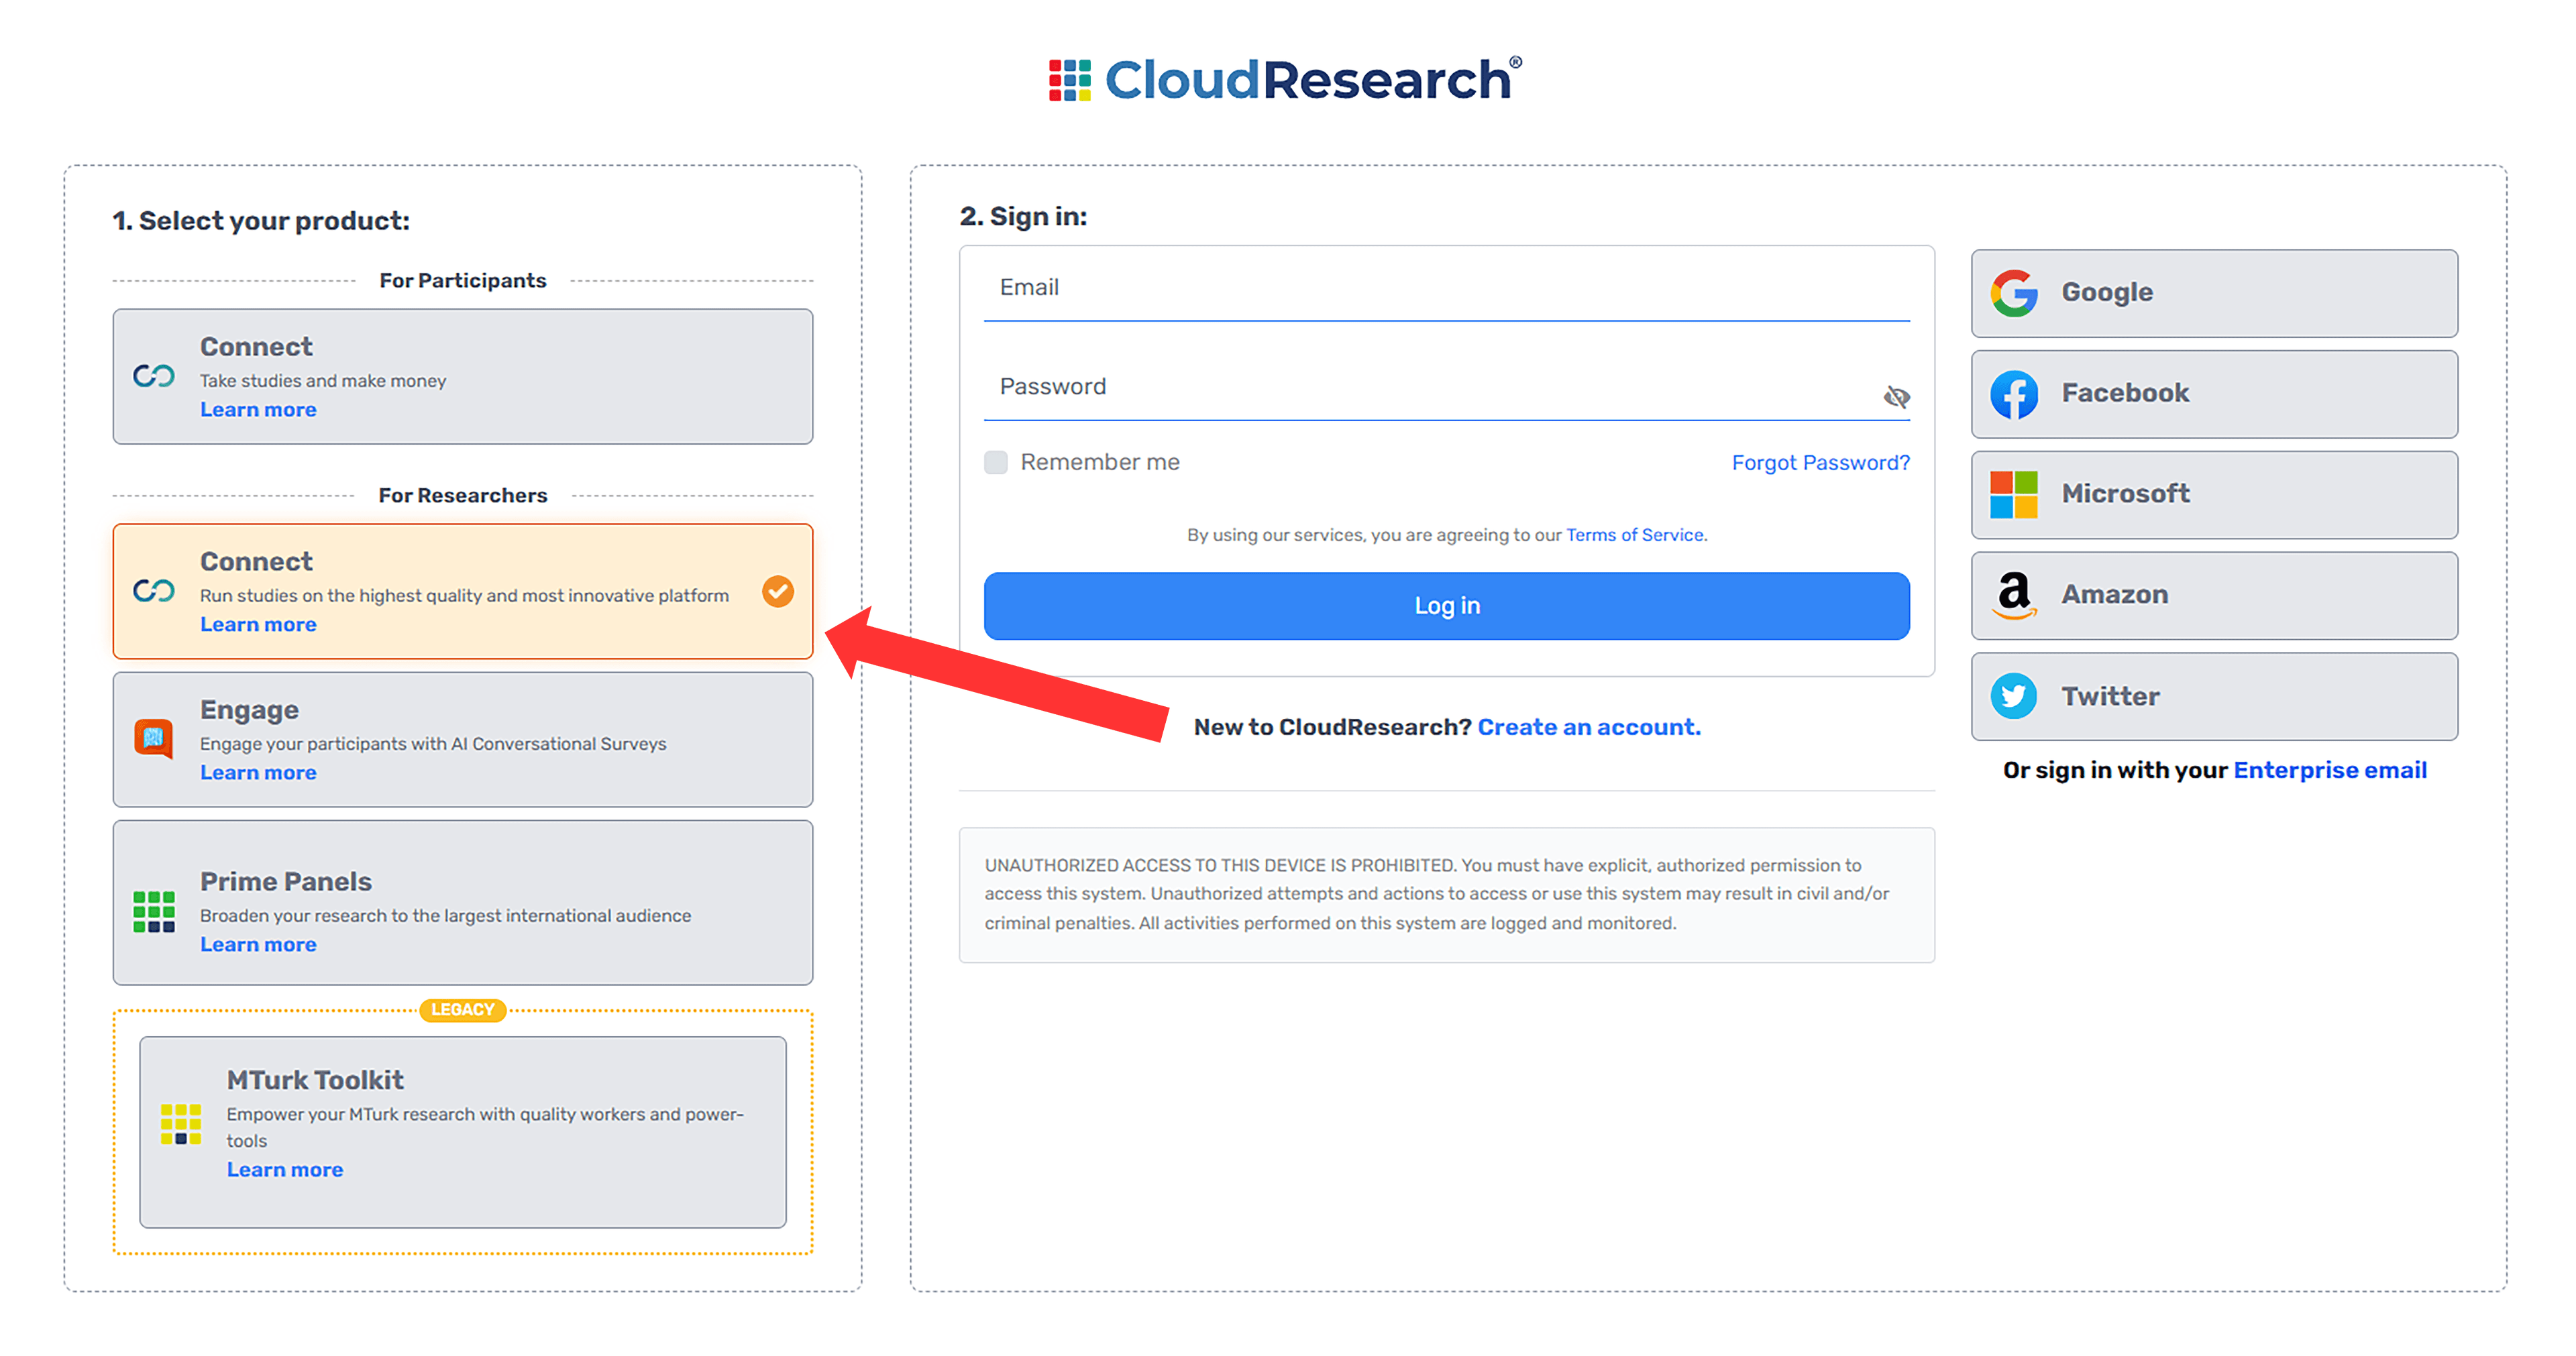Click the MTurk Toolkit yellow grid icon
The width and height of the screenshot is (2576, 1356).
pos(181,1124)
